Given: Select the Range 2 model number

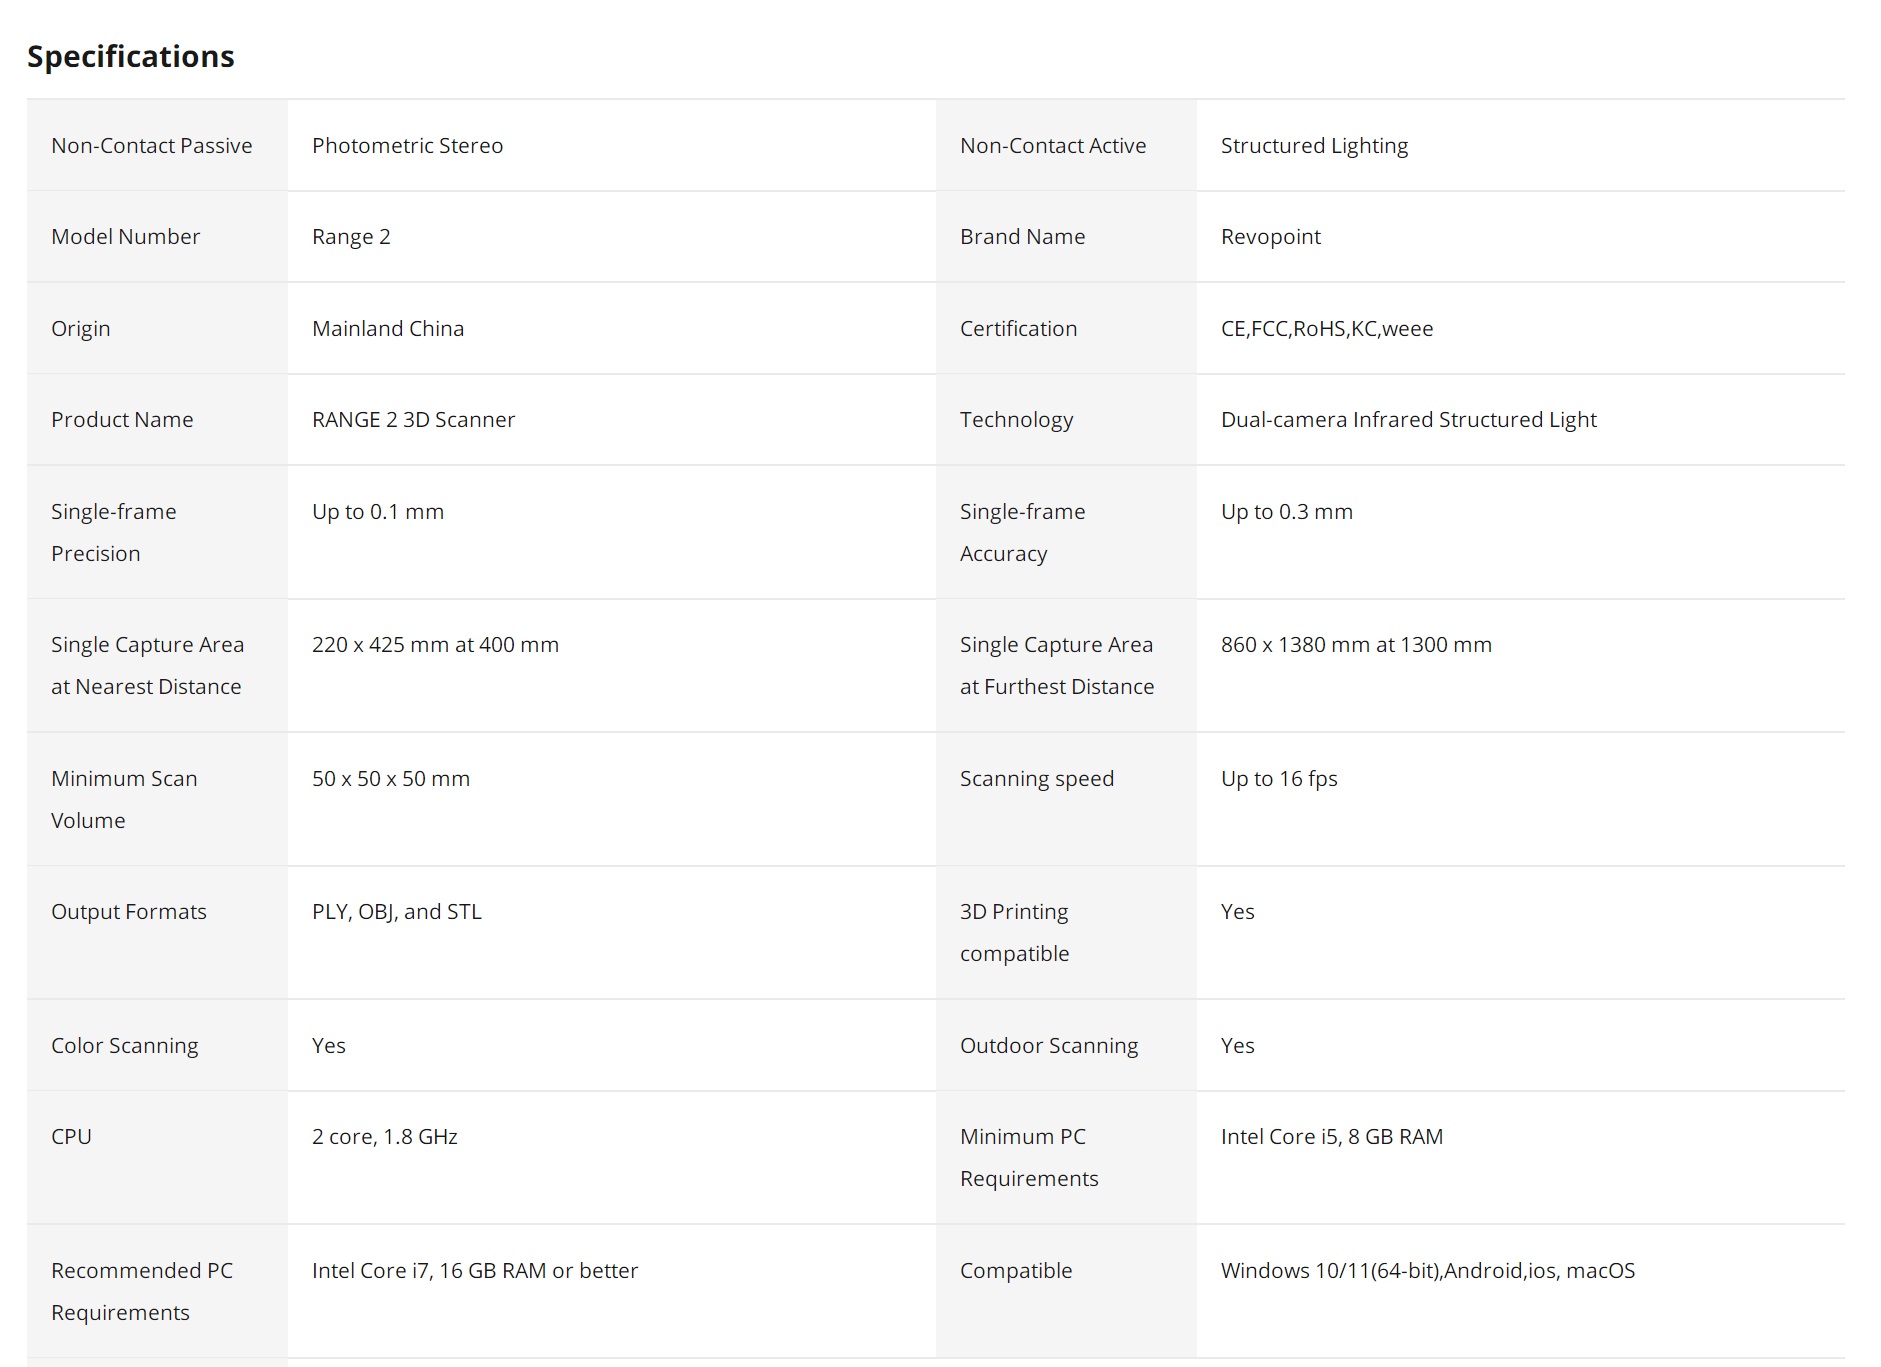Looking at the screenshot, I should point(351,237).
